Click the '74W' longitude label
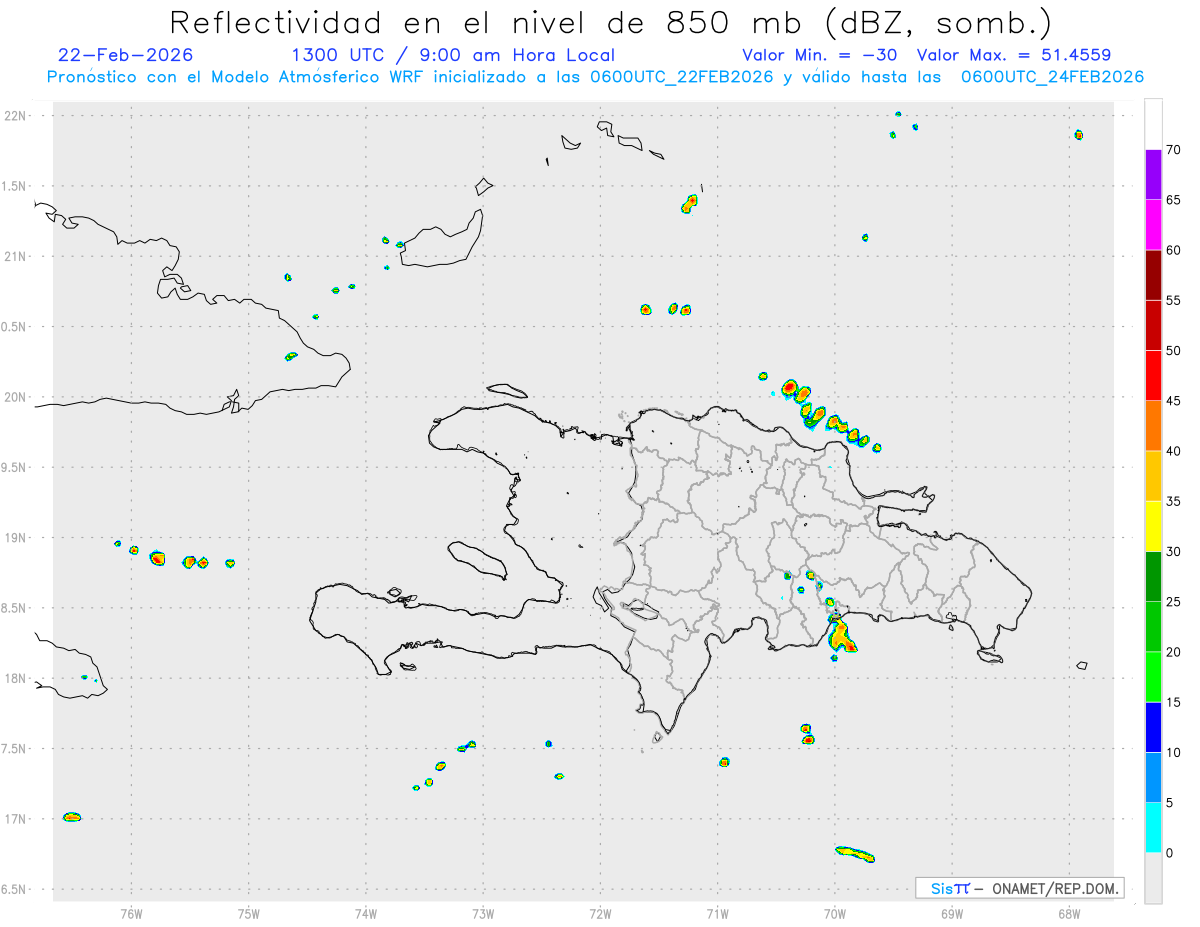1200x927 pixels. click(x=366, y=913)
